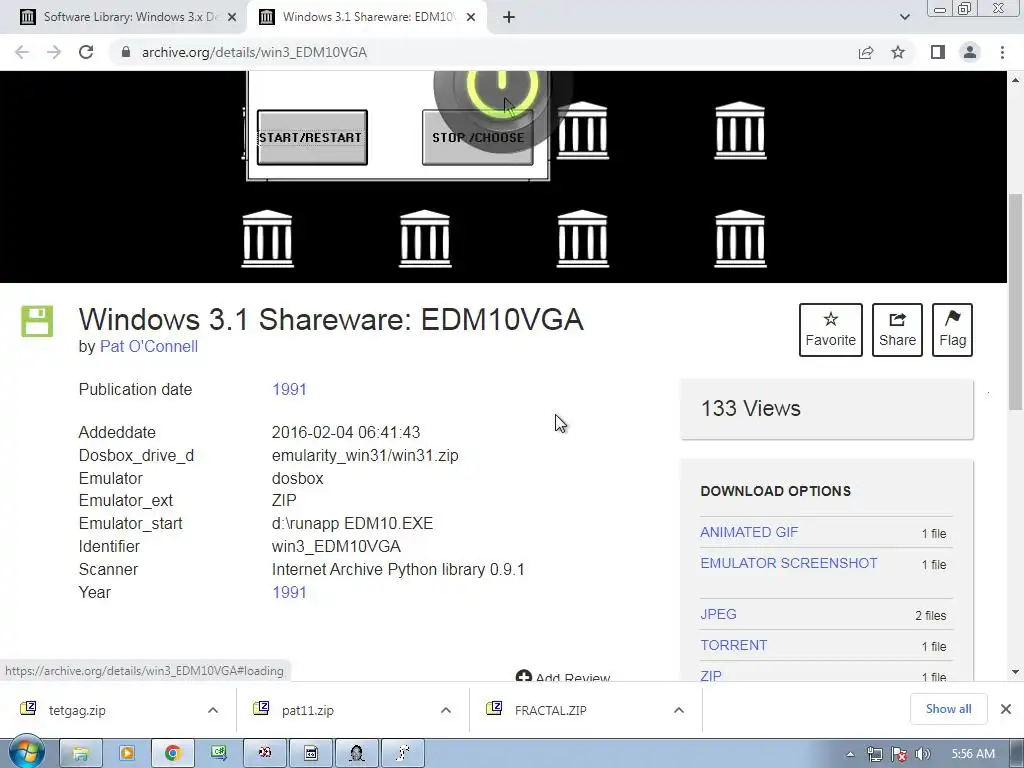This screenshot has height=768, width=1024.
Task: Click the system clock showing 5:56 AM
Action: click(973, 754)
